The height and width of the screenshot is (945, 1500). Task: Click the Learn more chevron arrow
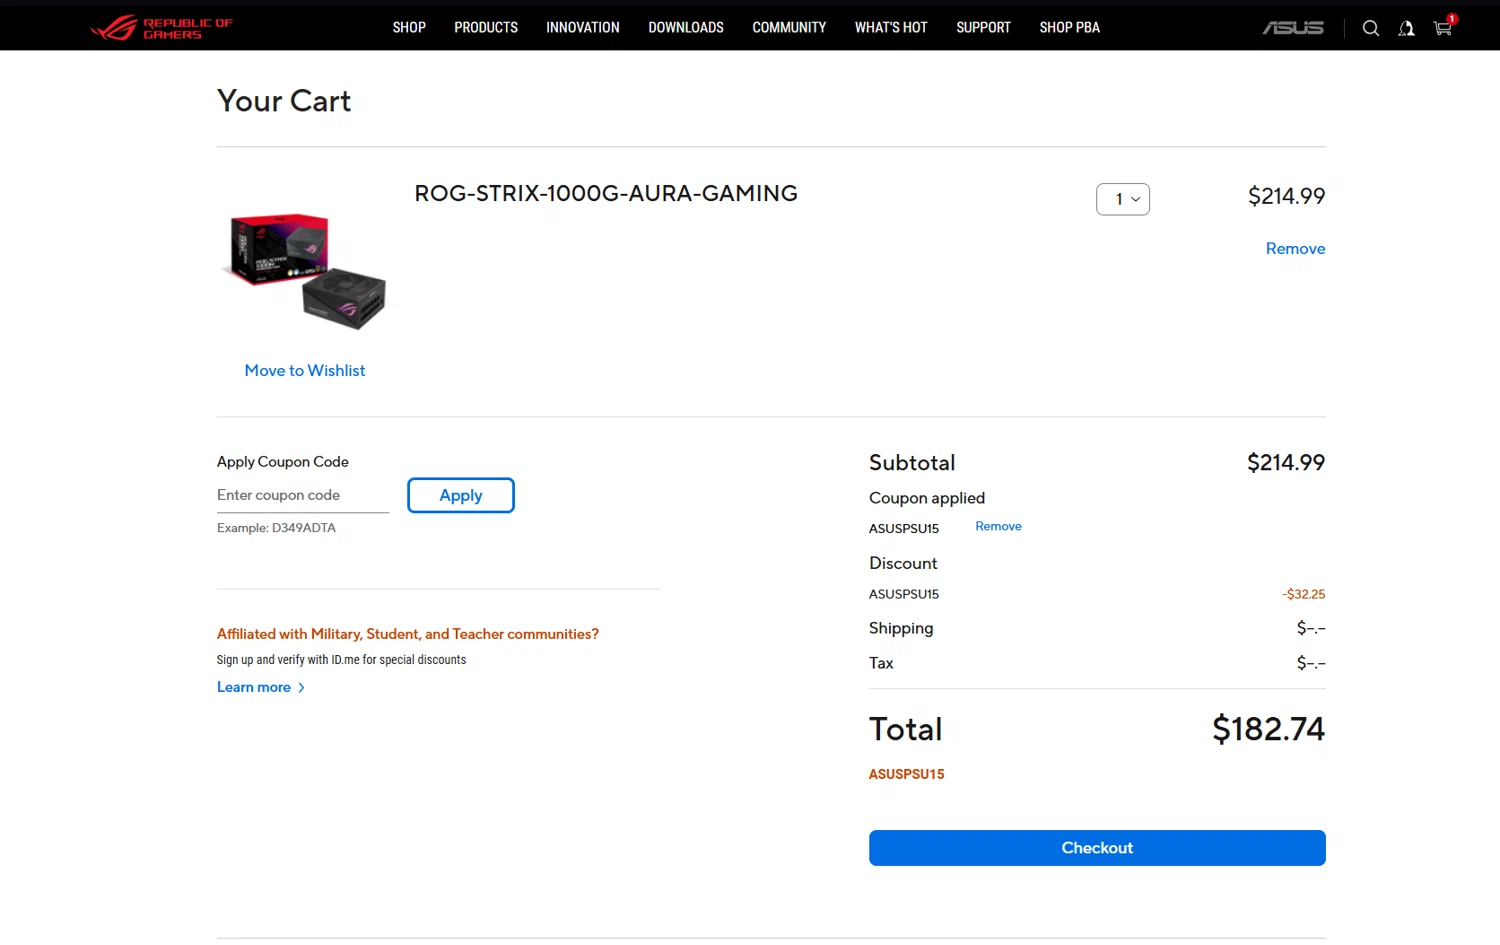pos(301,688)
